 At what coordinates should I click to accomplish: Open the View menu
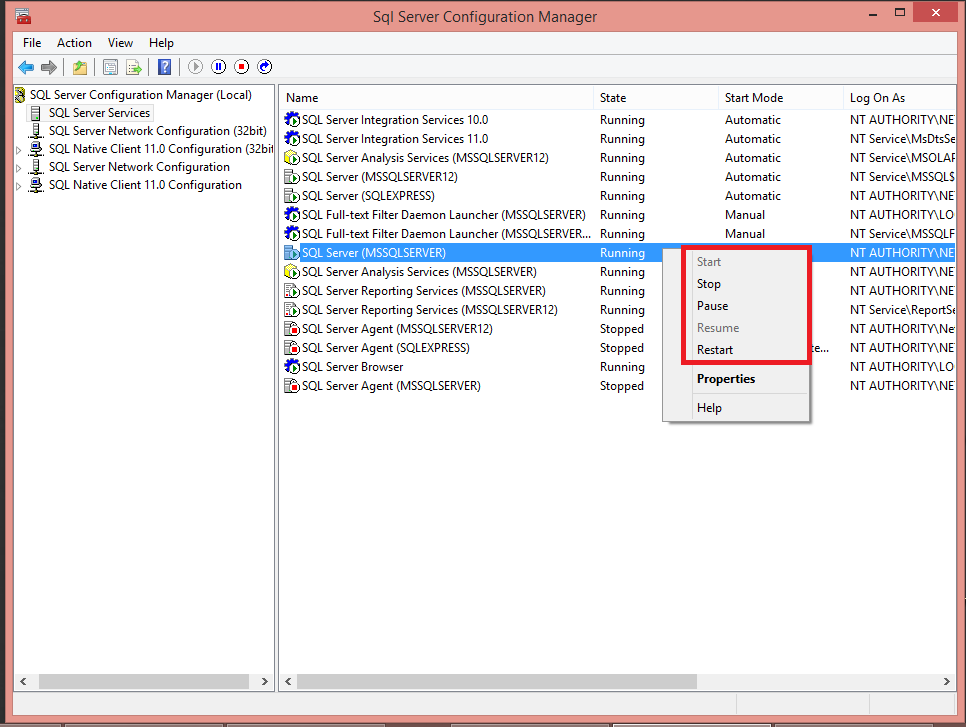coord(120,43)
